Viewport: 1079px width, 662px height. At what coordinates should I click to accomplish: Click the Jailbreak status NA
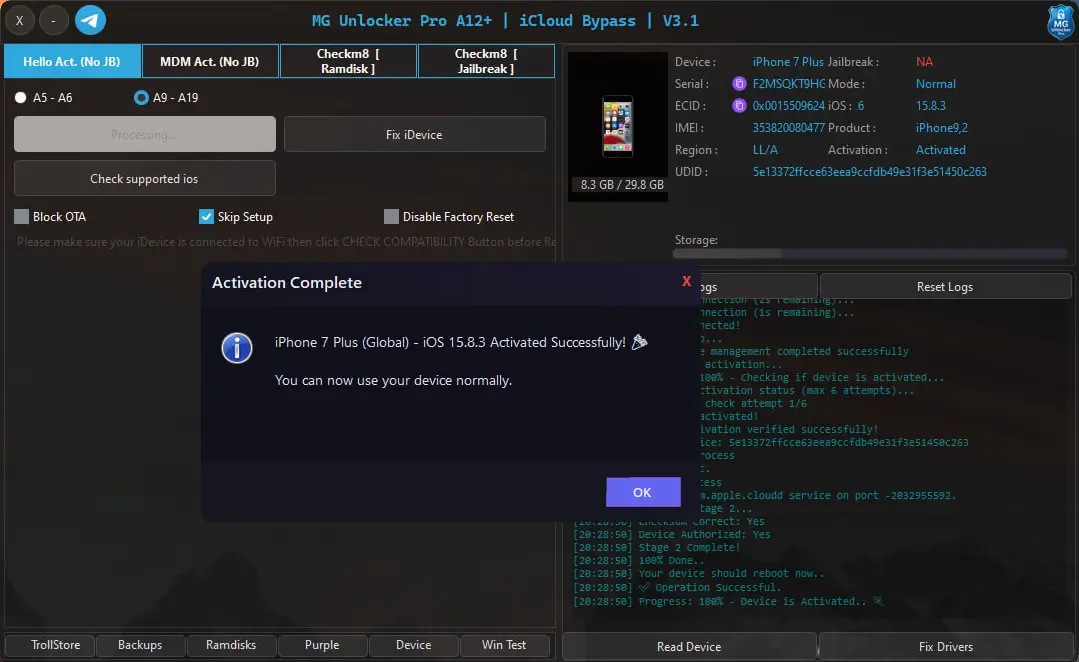pyautogui.click(x=924, y=61)
